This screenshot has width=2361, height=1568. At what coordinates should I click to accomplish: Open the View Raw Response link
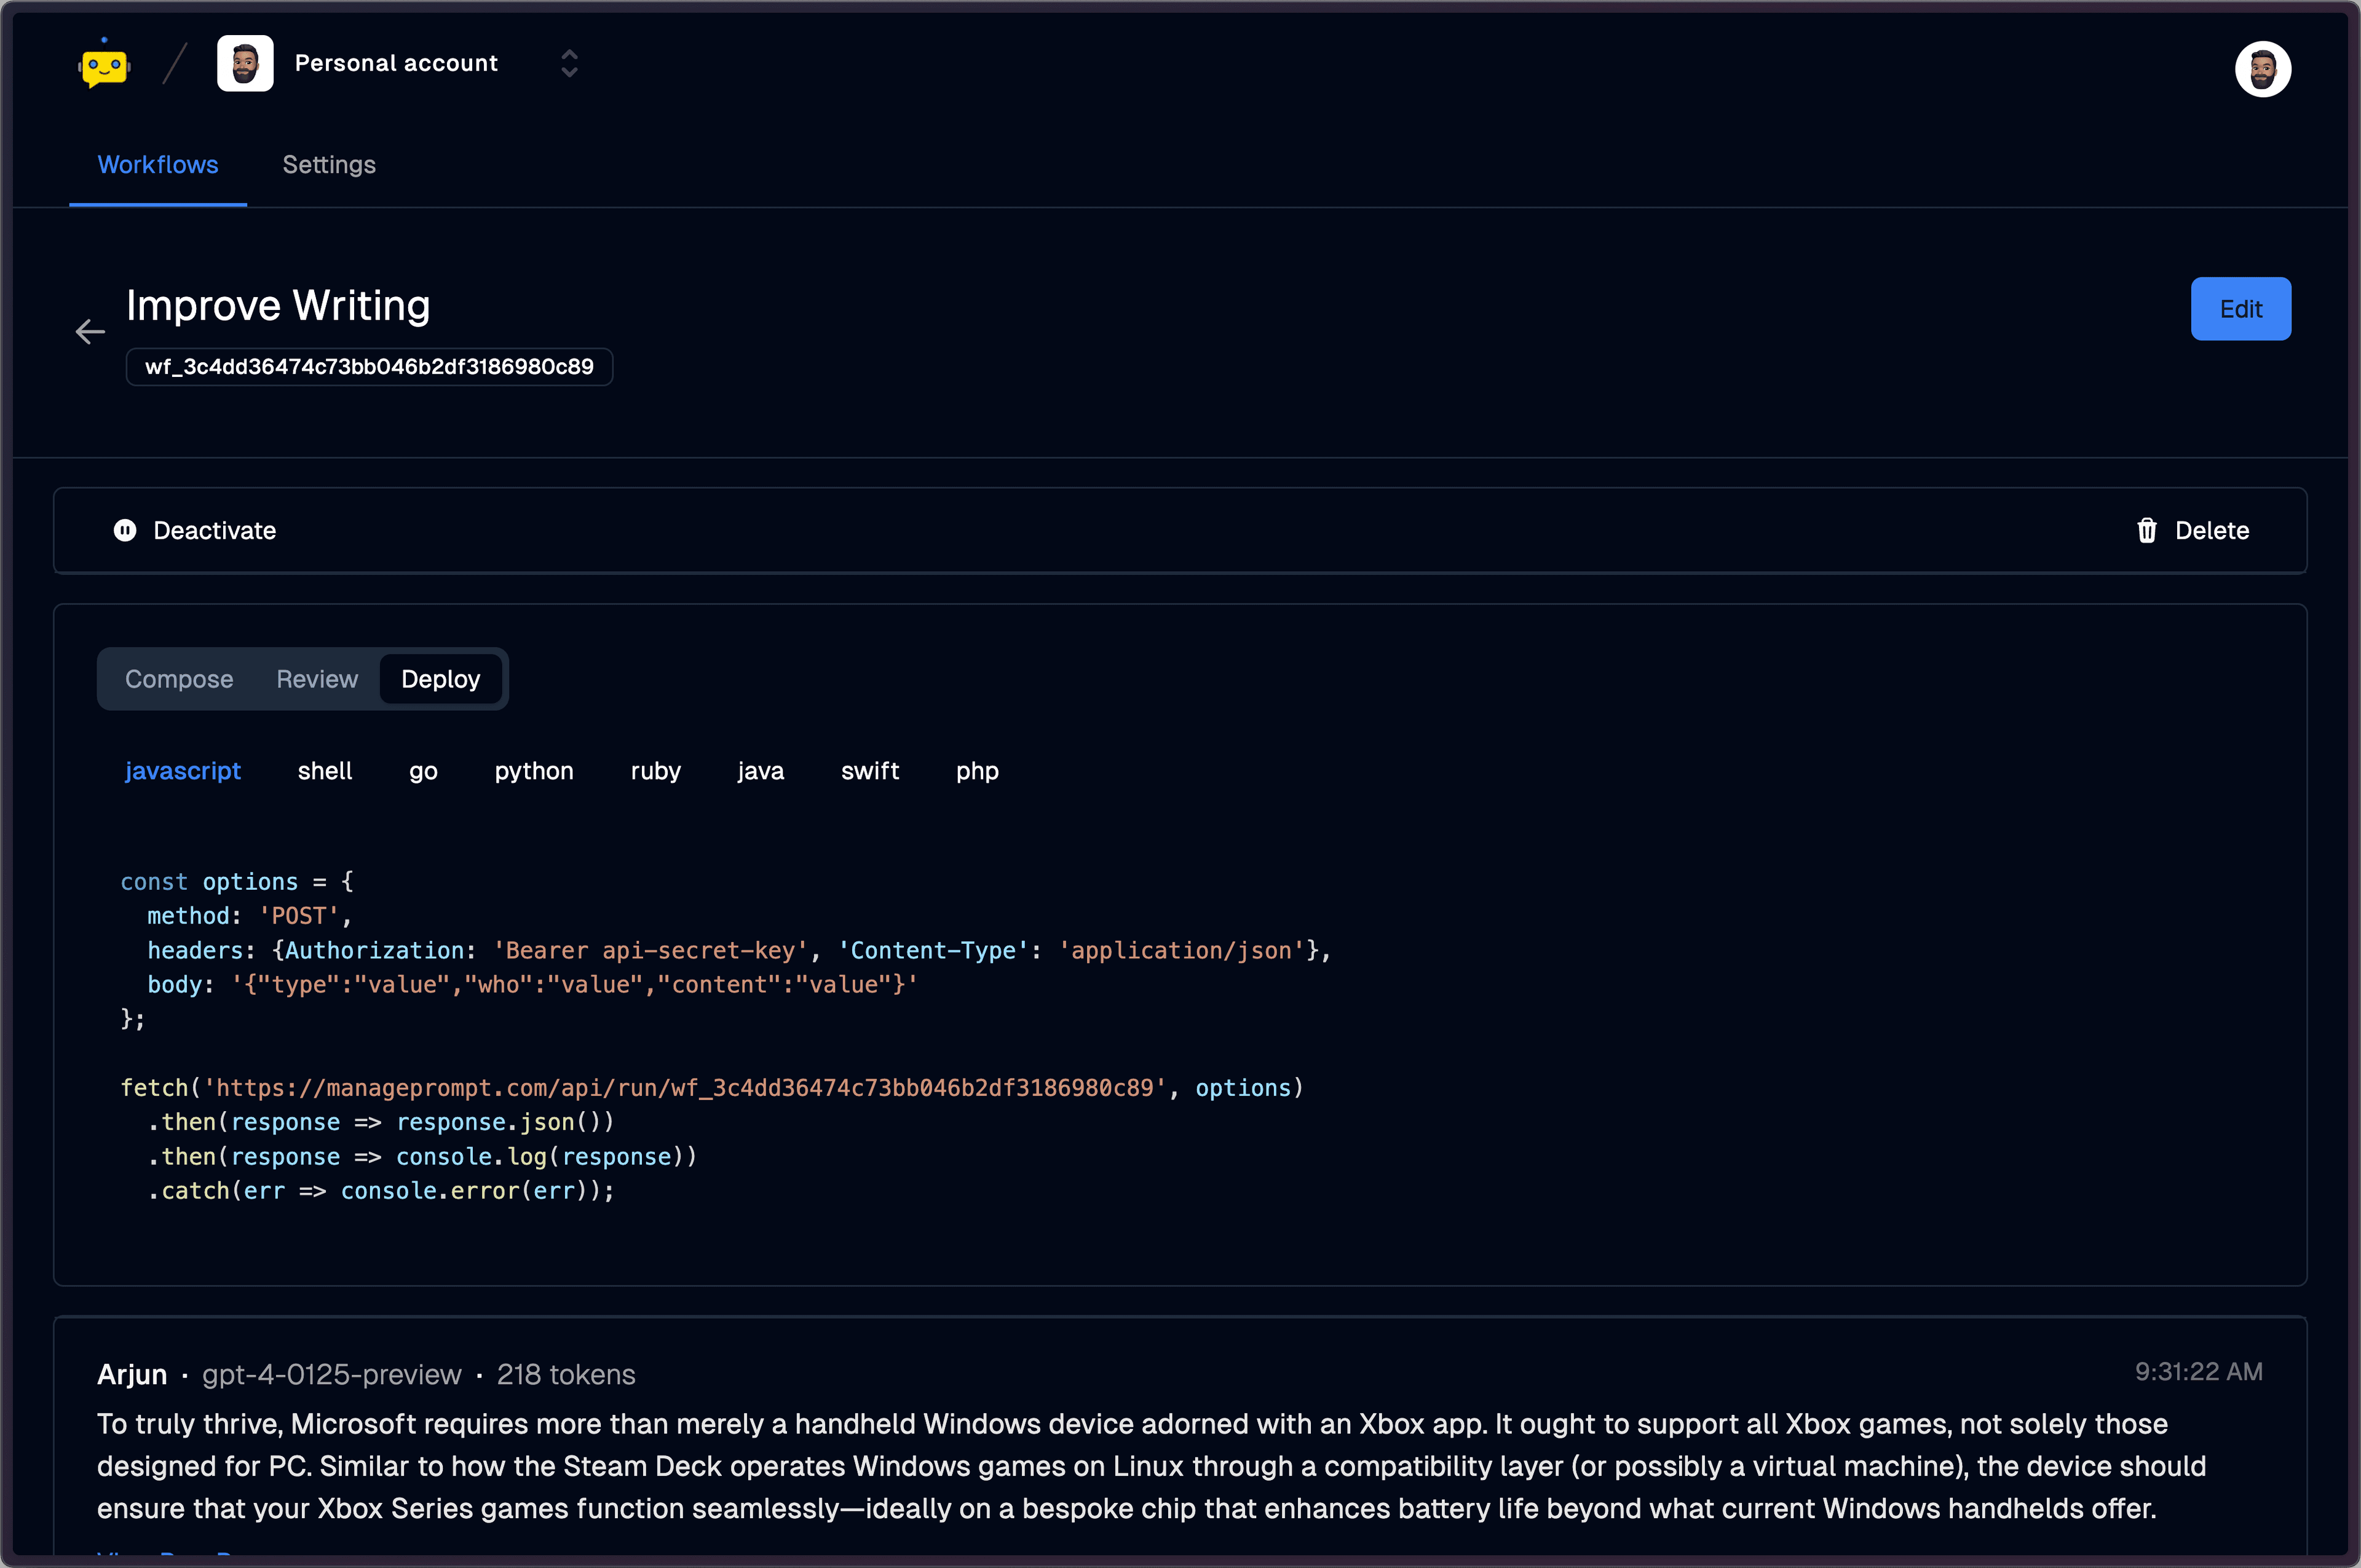165,1557
